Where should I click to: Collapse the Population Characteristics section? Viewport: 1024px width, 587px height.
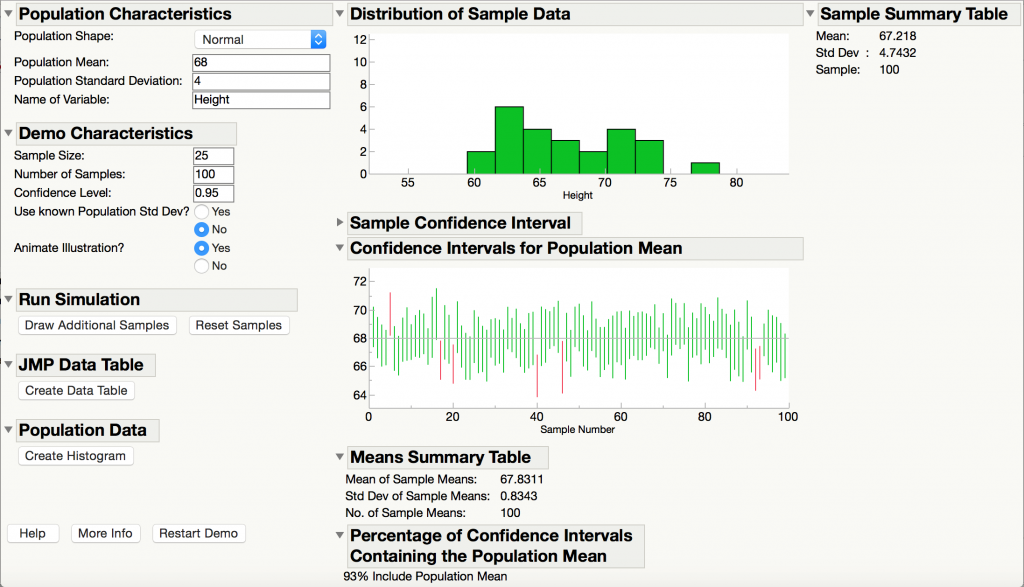click(9, 15)
